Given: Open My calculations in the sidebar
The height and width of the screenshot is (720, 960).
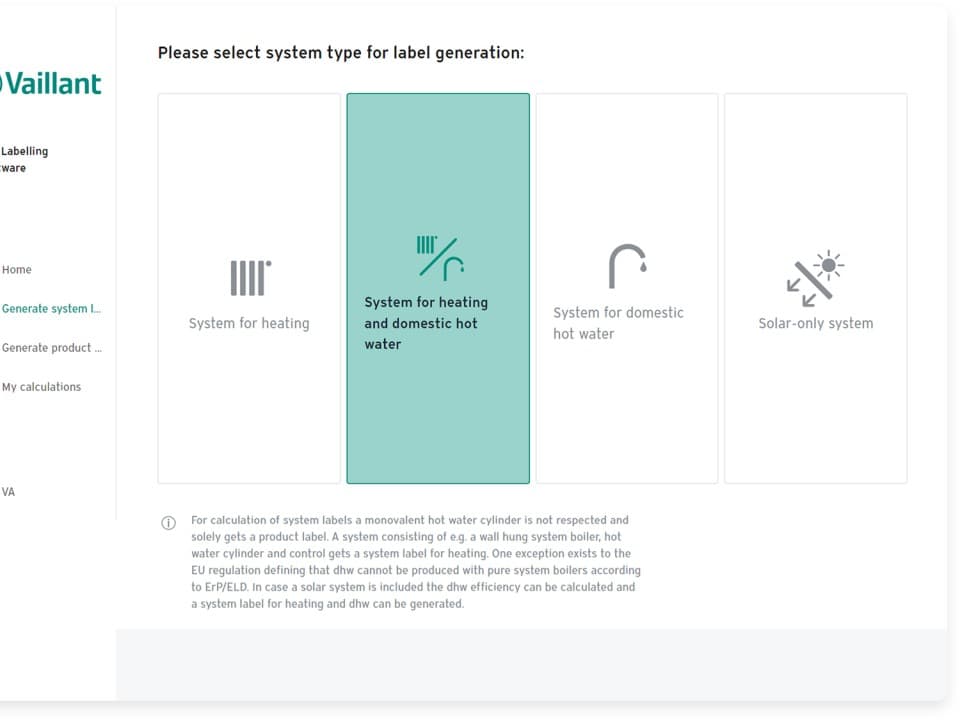Looking at the screenshot, I should (x=41, y=387).
